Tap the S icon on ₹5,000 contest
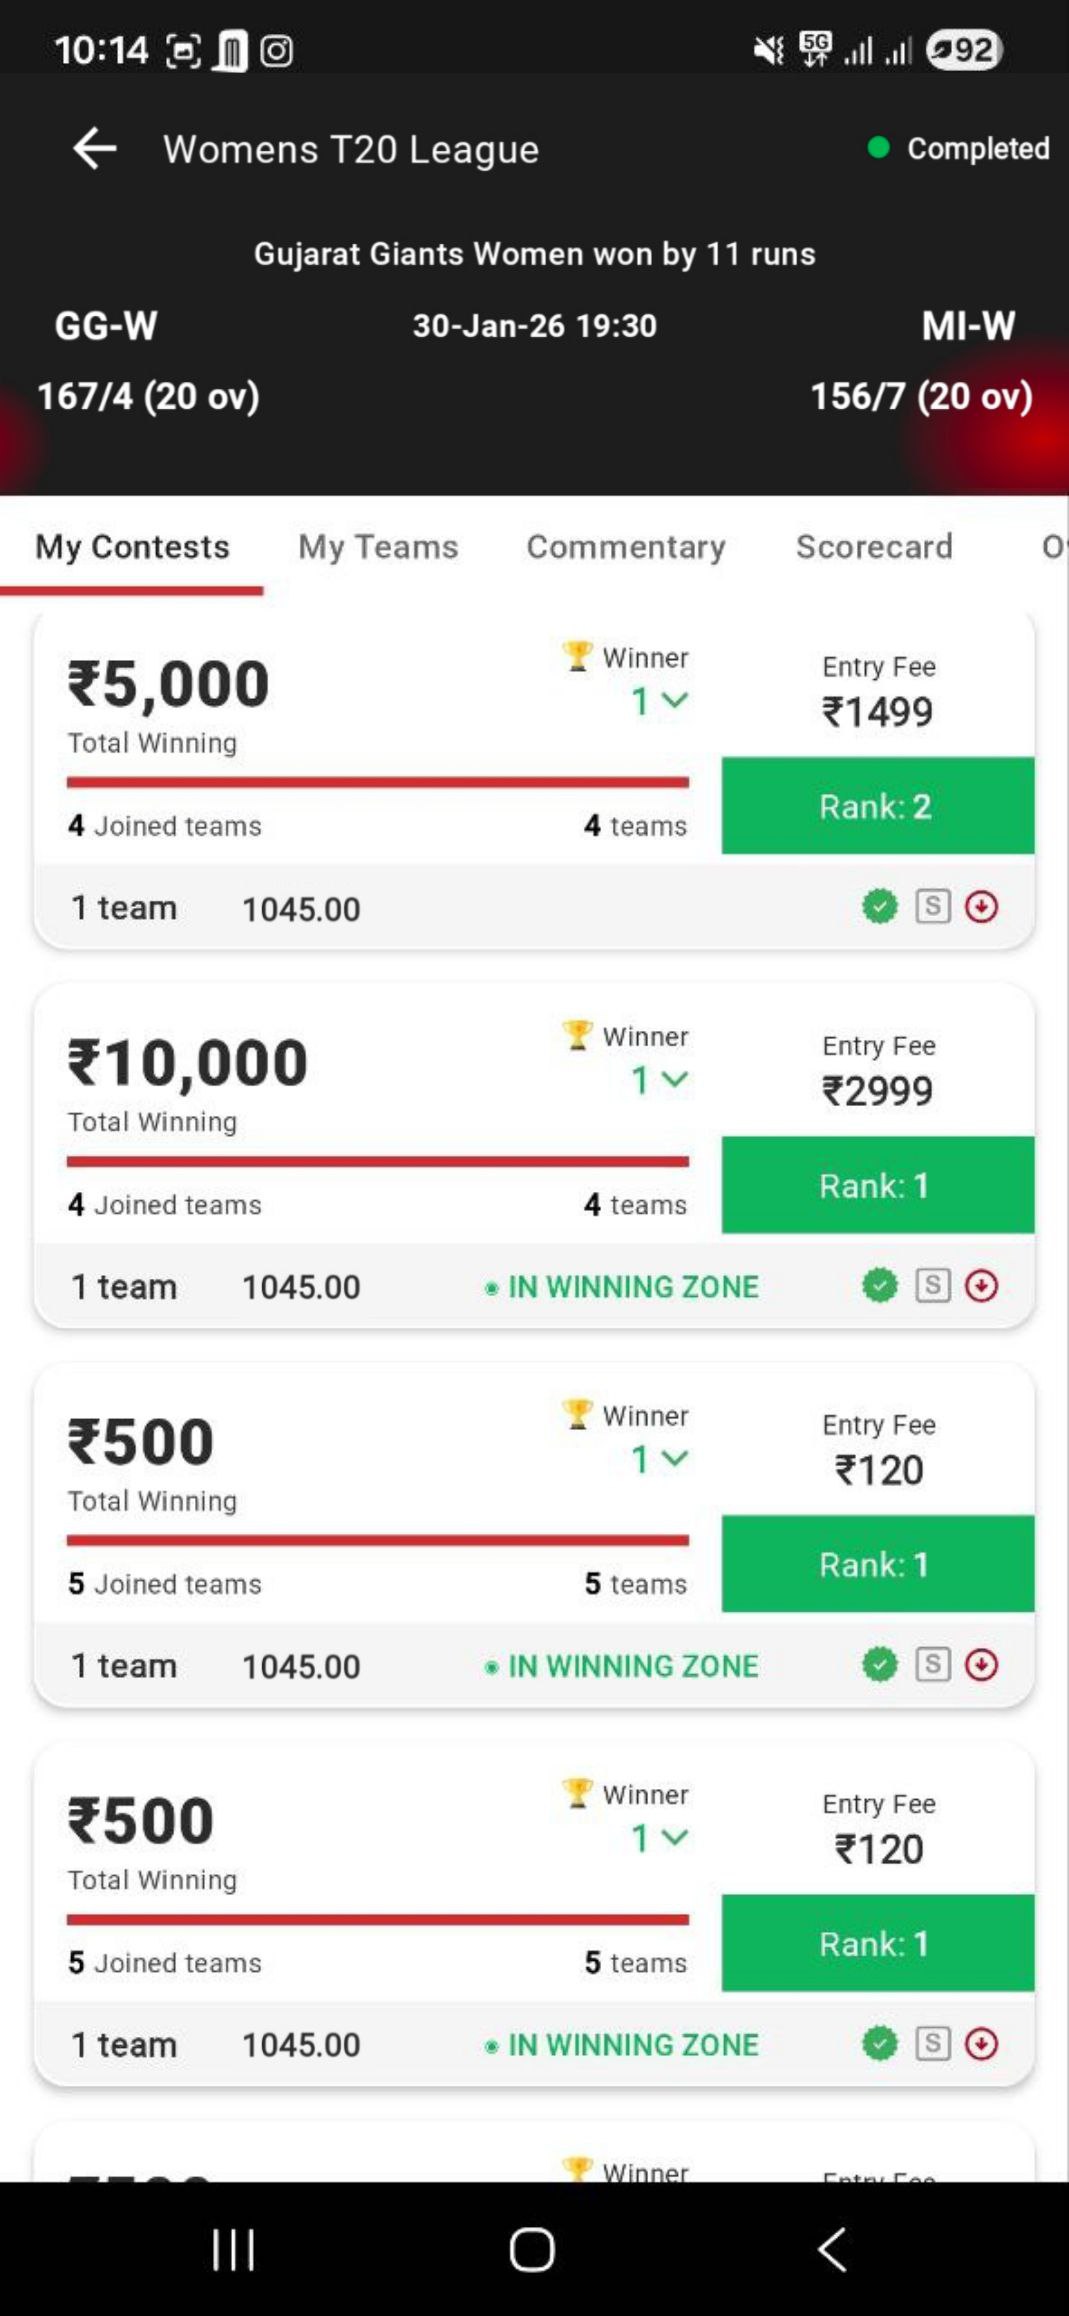This screenshot has width=1069, height=2316. [932, 907]
